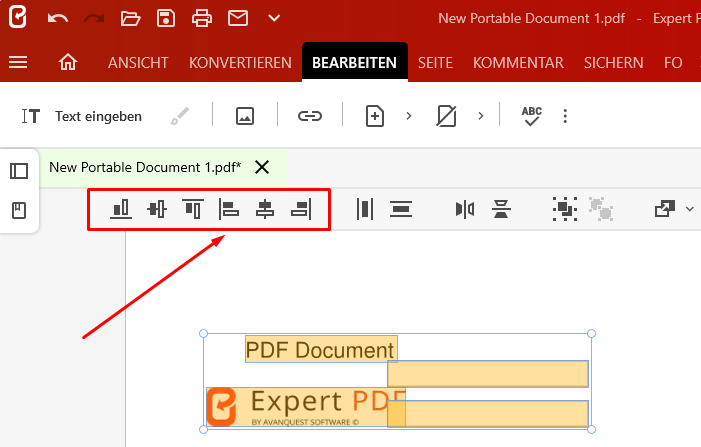Print the document
701x447 pixels.
click(x=202, y=18)
